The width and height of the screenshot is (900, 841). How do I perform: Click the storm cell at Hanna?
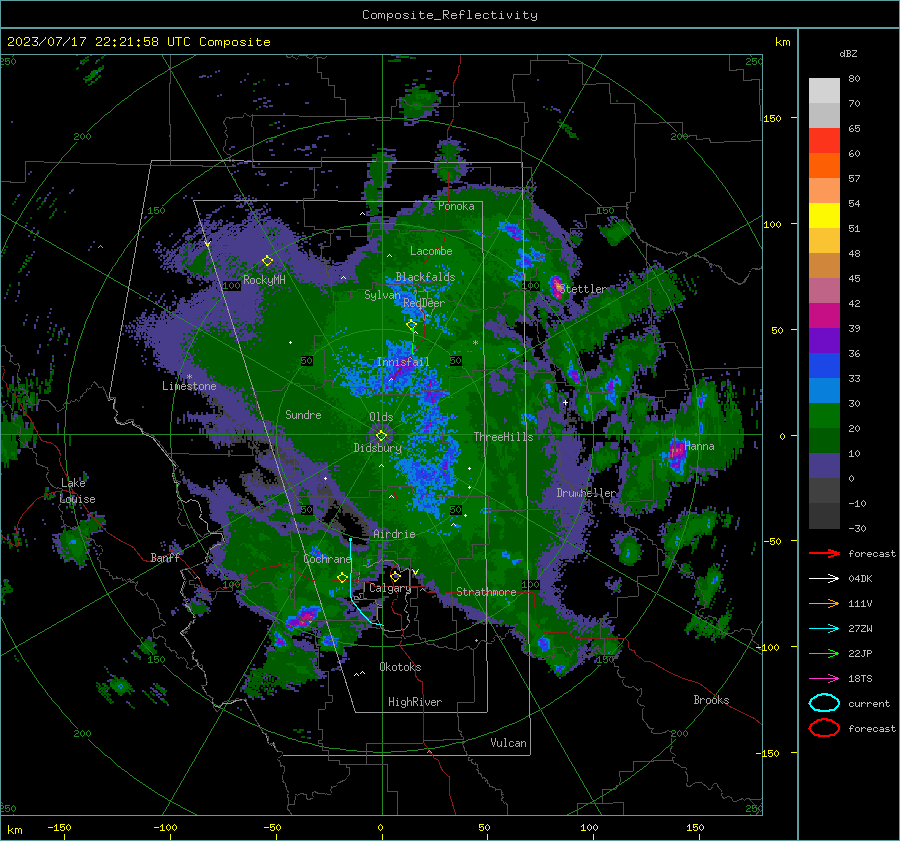point(677,452)
